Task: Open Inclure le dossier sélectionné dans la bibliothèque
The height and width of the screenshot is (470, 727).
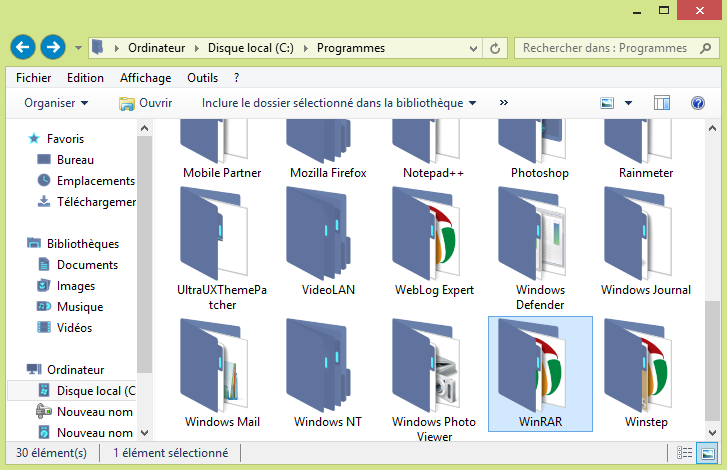Action: (339, 103)
